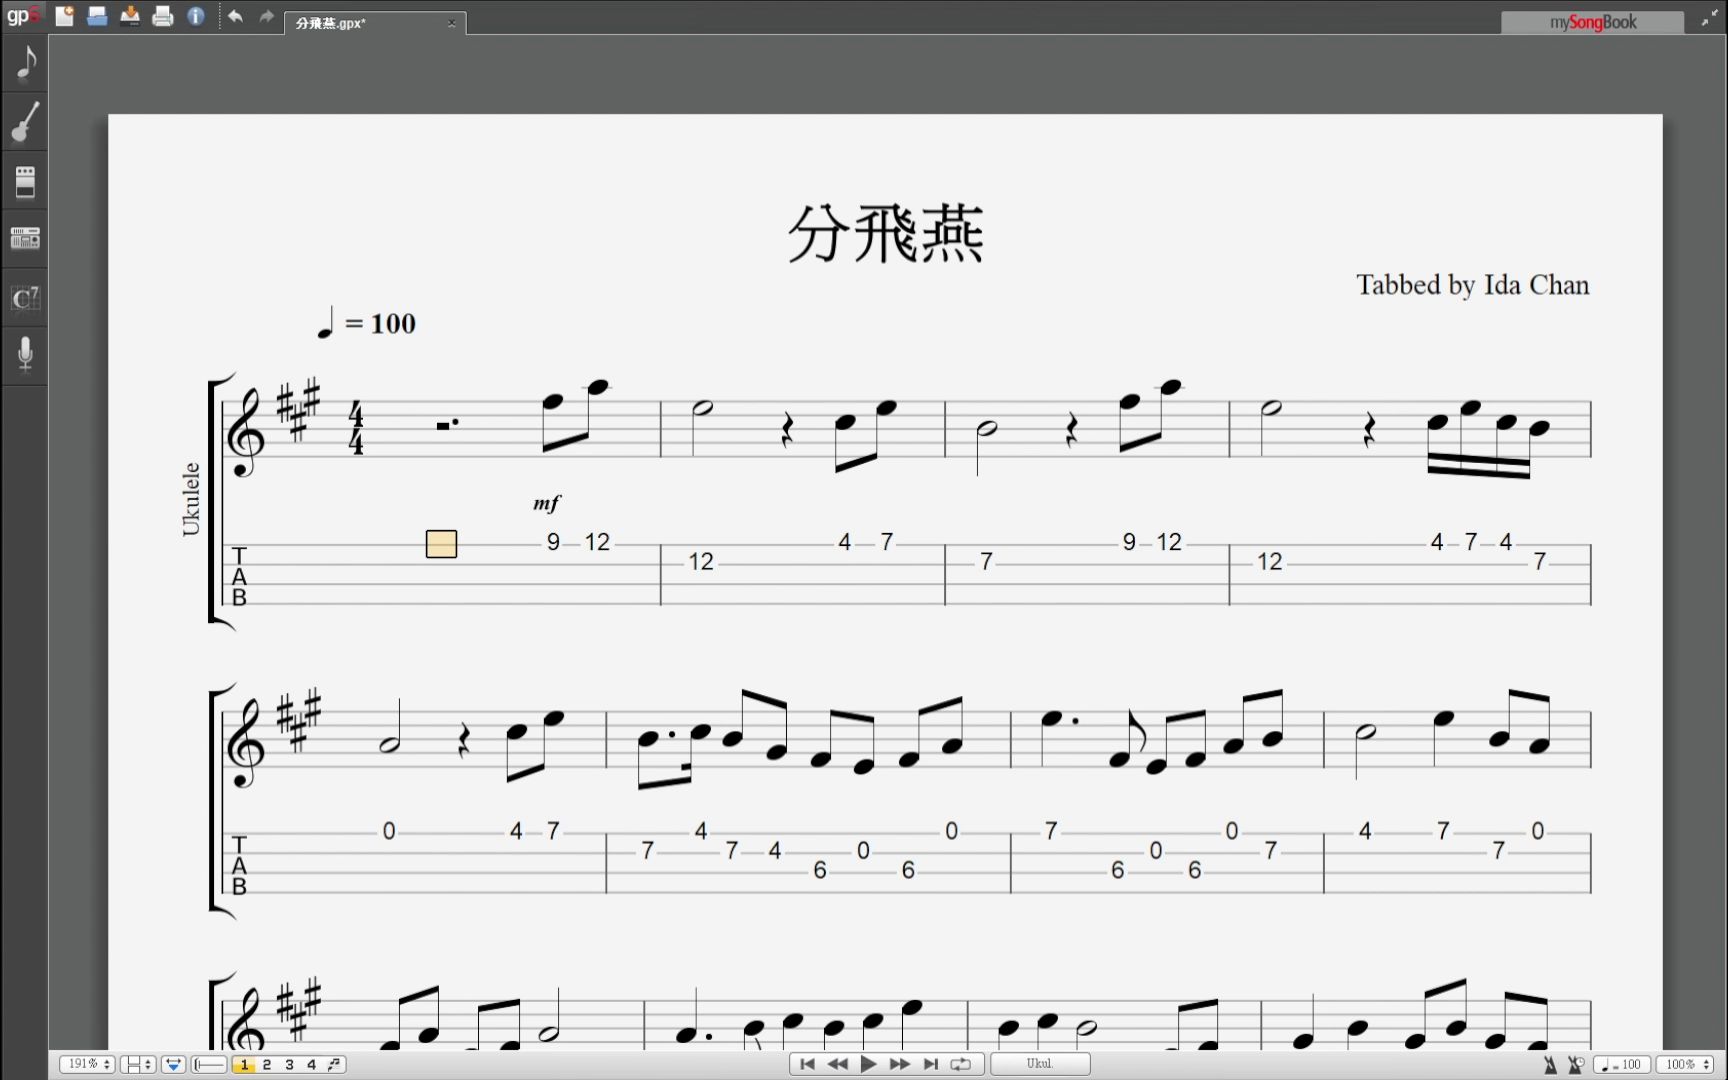Viewport: 1728px width, 1080px height.
Task: Select voice 3
Action: (289, 1065)
